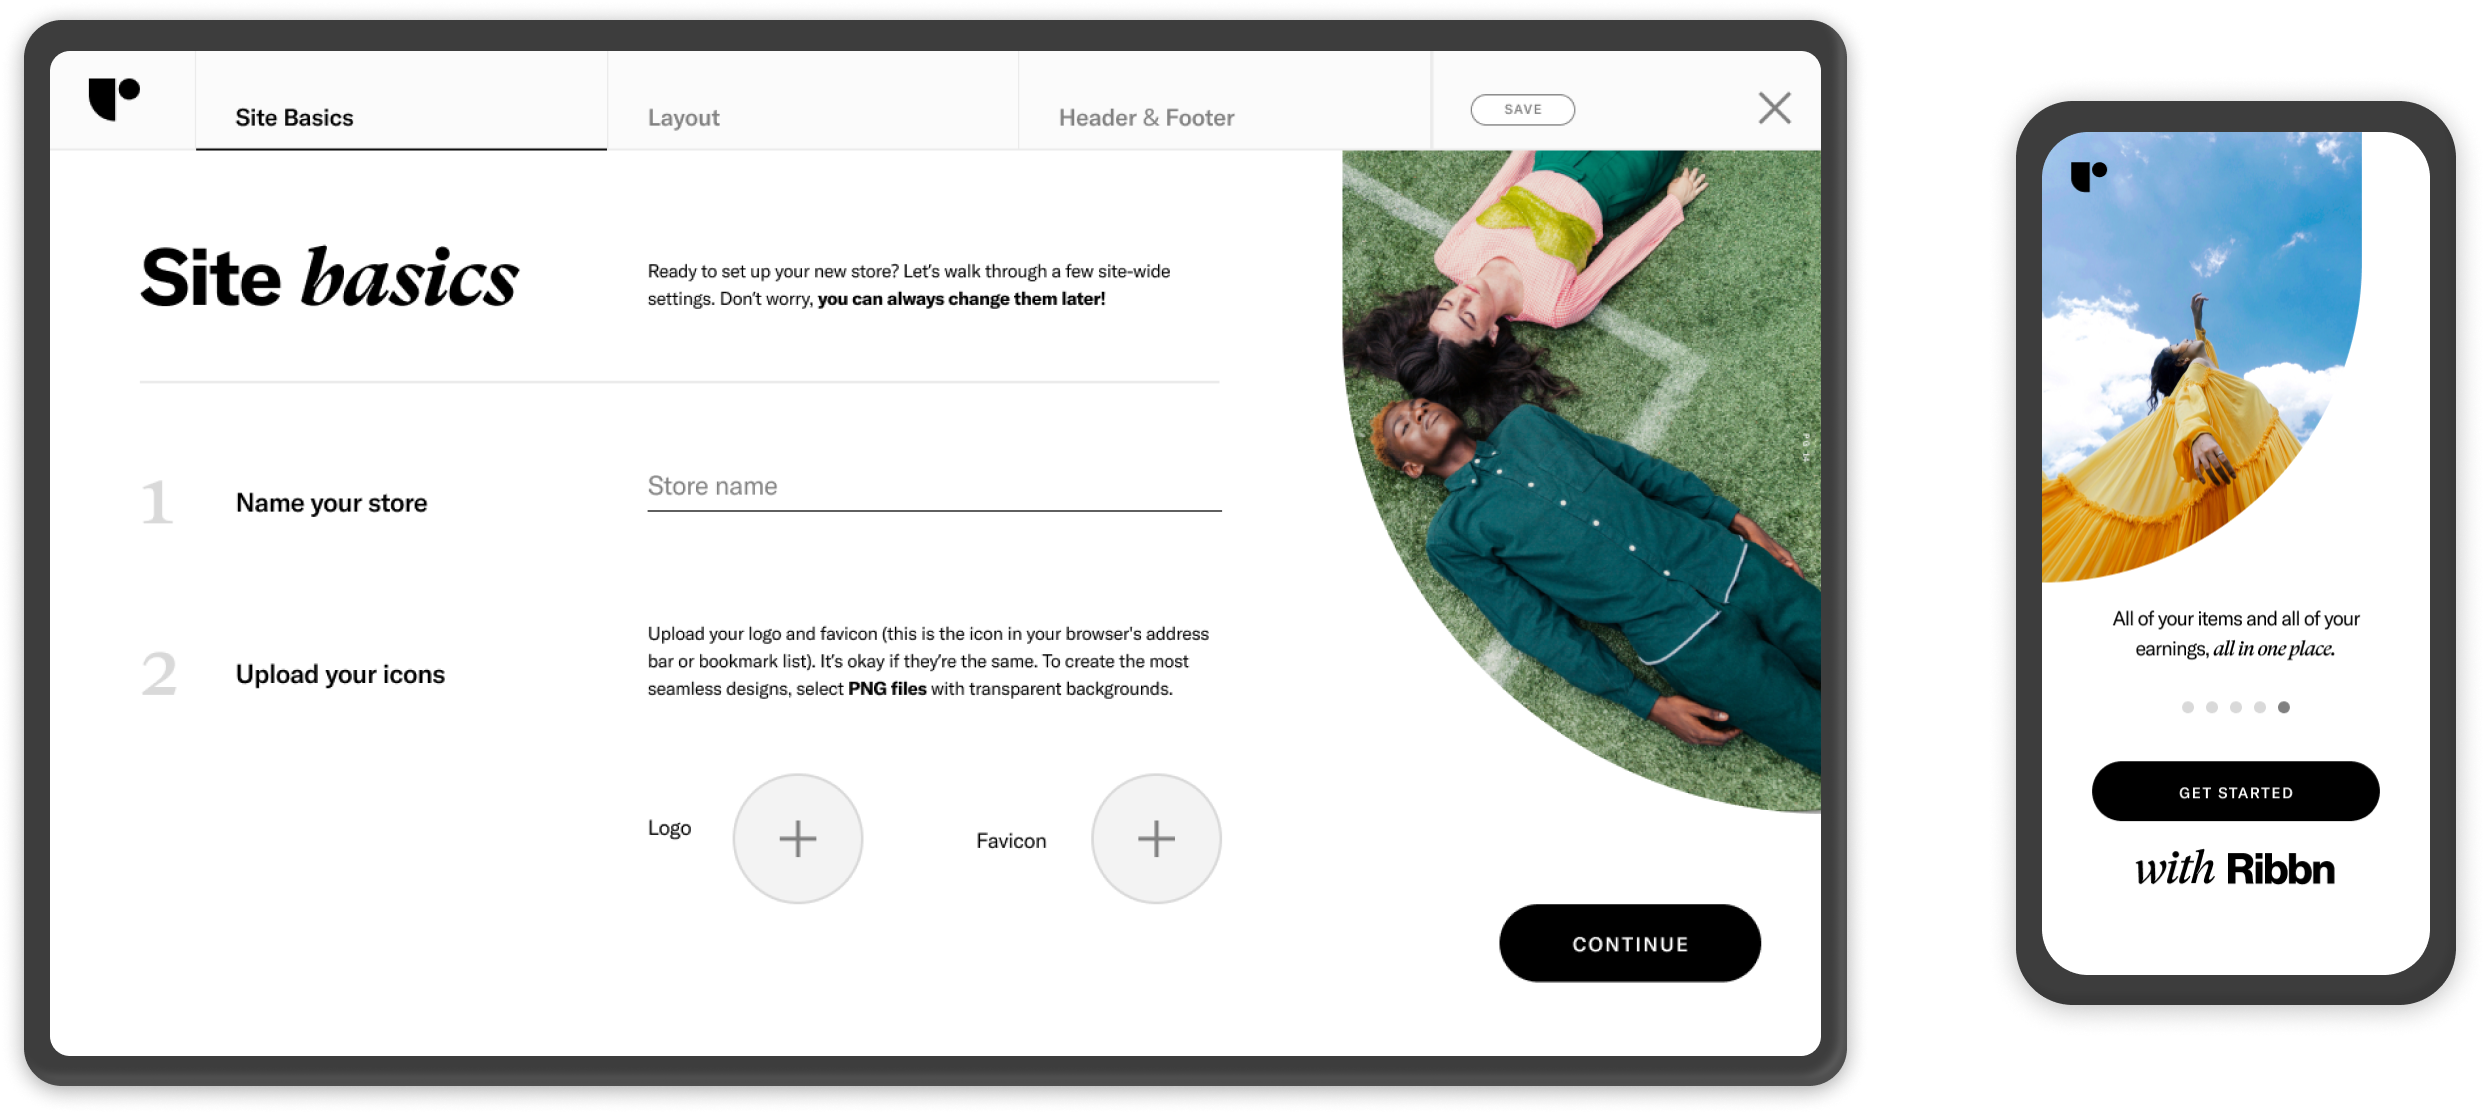Click the CONTINUE button
The width and height of the screenshot is (2487, 1114).
coord(1630,943)
